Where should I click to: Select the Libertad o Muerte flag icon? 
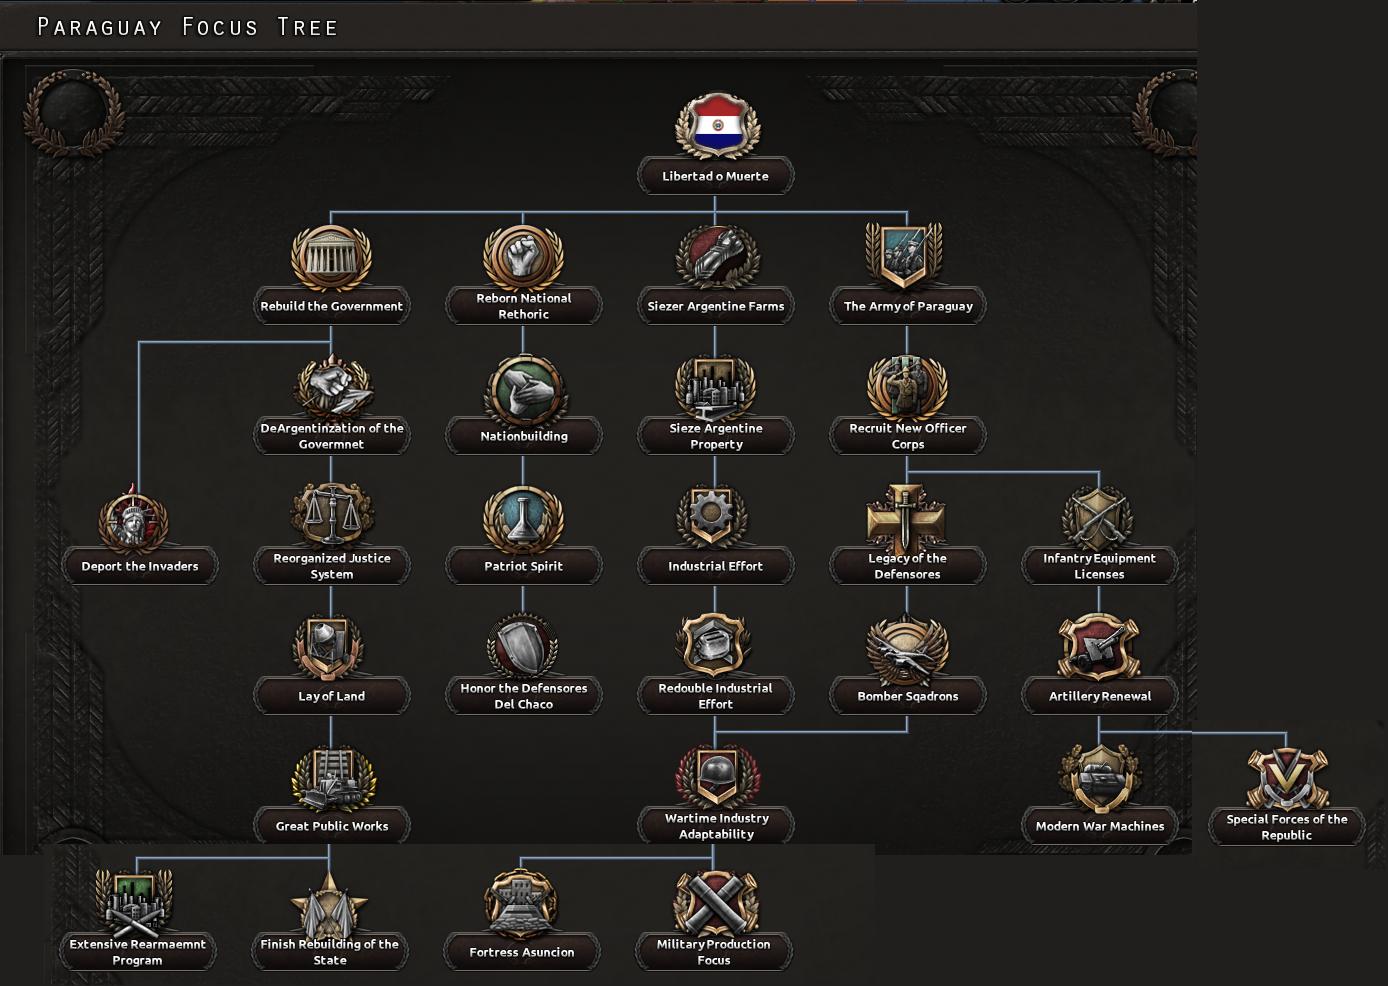pos(716,126)
